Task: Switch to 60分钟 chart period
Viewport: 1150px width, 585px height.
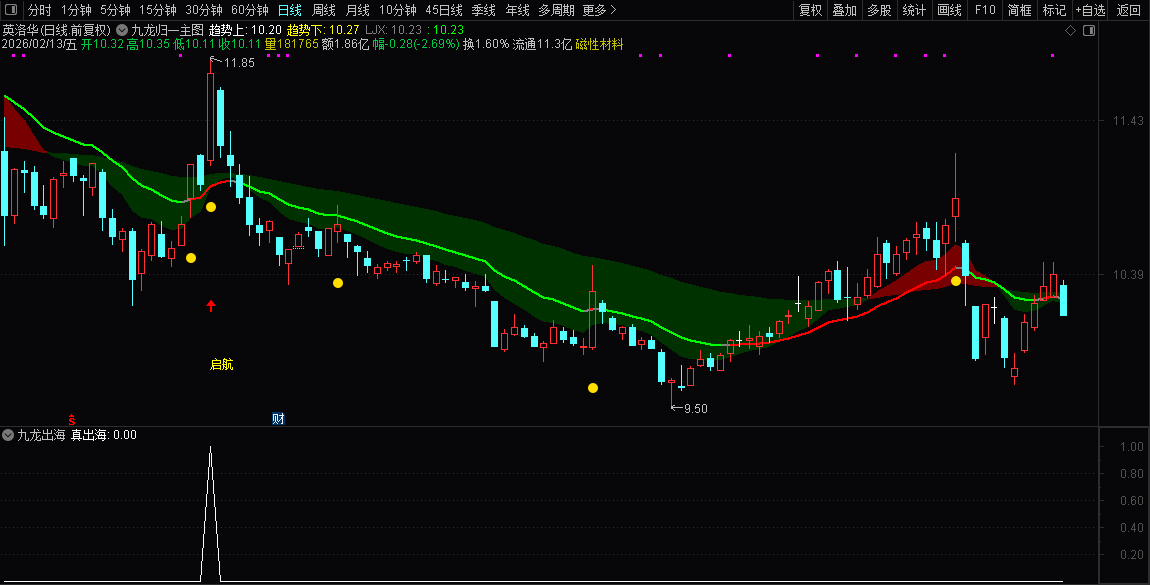Action: coord(250,10)
